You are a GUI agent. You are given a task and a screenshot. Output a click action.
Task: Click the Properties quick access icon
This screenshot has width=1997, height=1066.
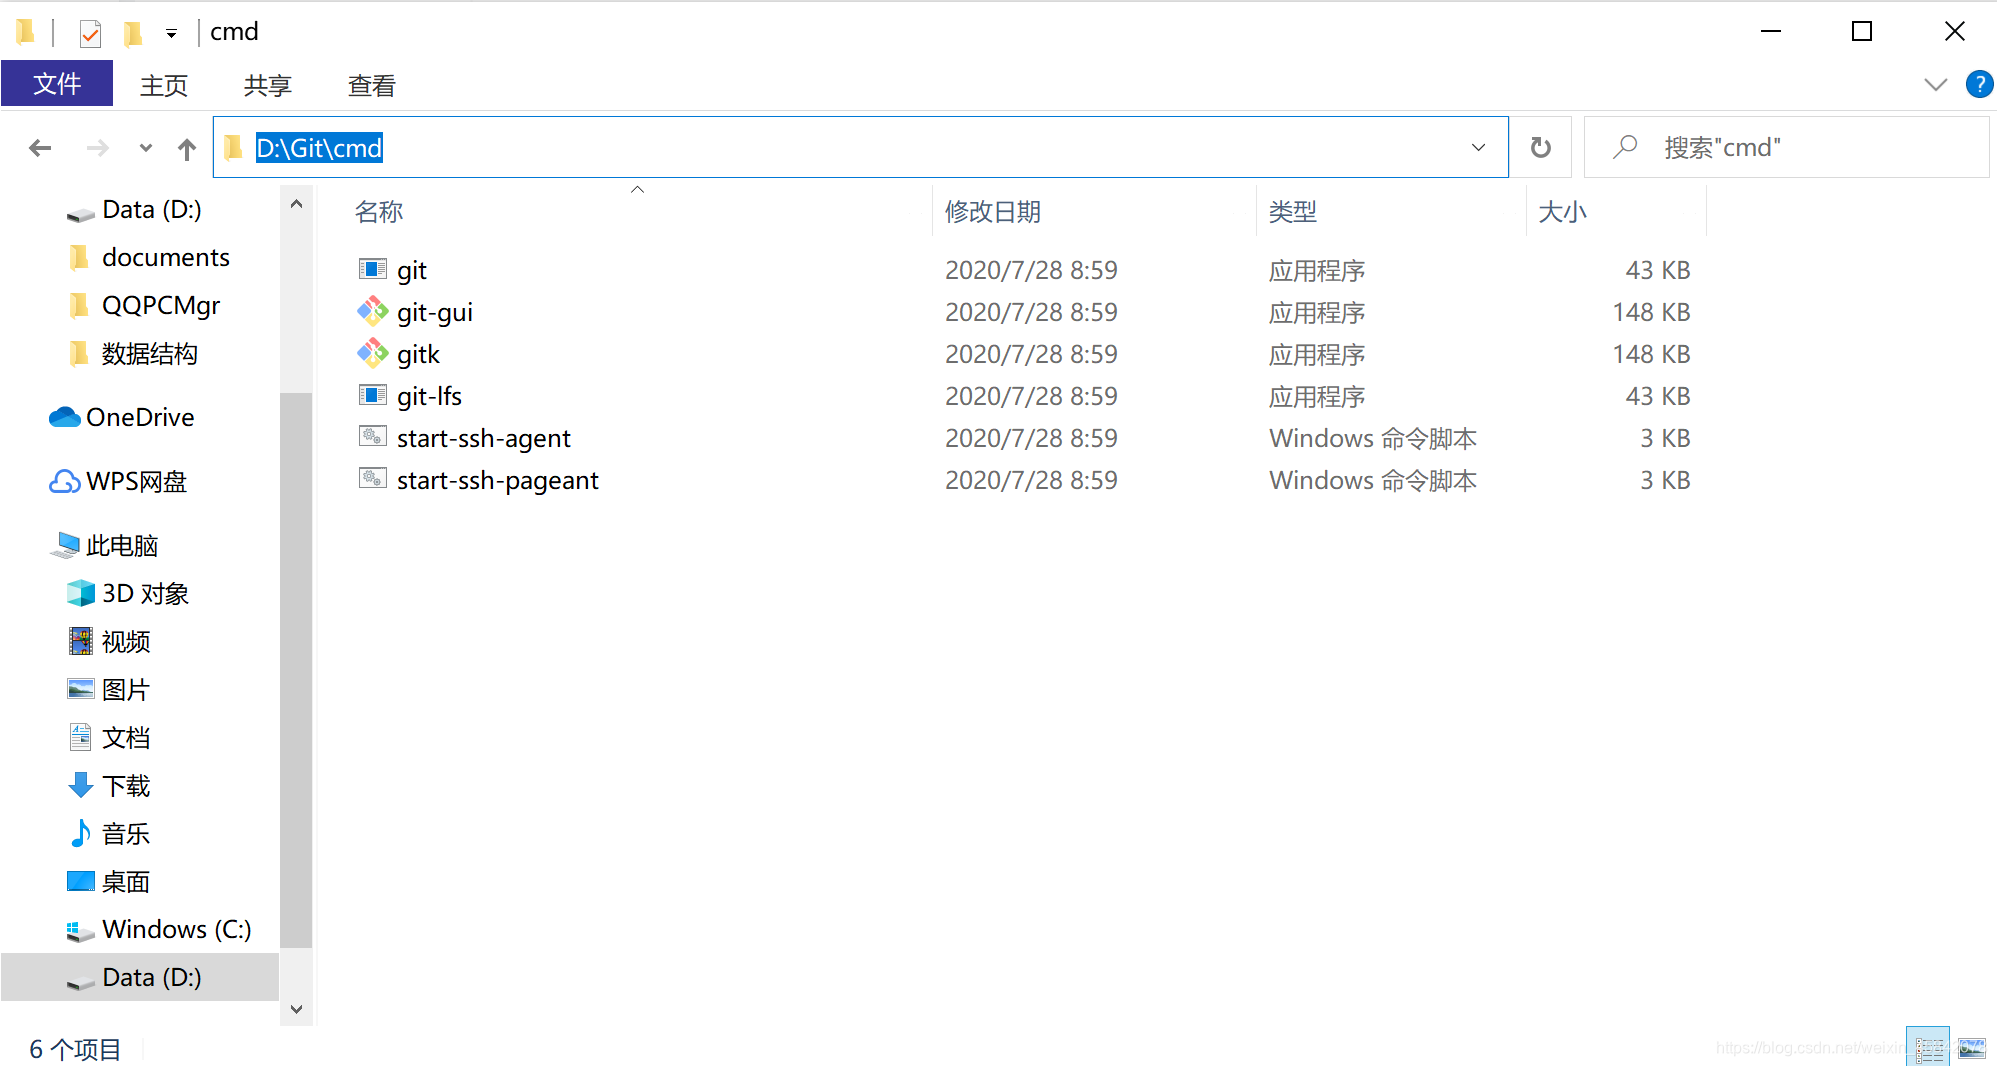pos(90,34)
